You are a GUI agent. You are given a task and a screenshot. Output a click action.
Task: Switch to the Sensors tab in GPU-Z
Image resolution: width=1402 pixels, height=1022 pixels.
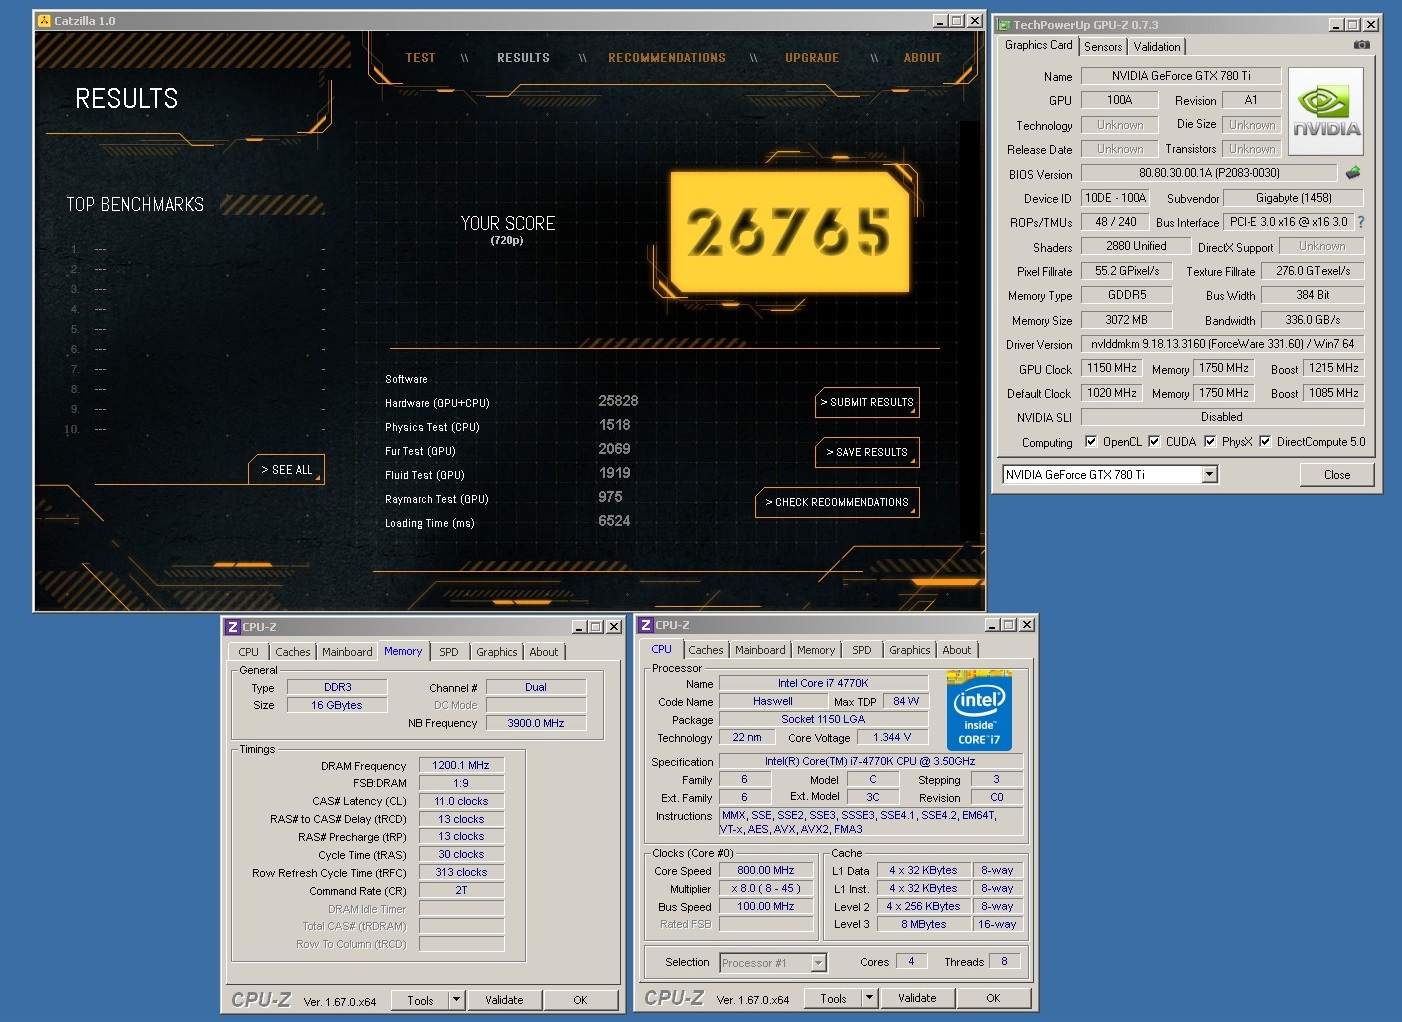[x=1103, y=47]
